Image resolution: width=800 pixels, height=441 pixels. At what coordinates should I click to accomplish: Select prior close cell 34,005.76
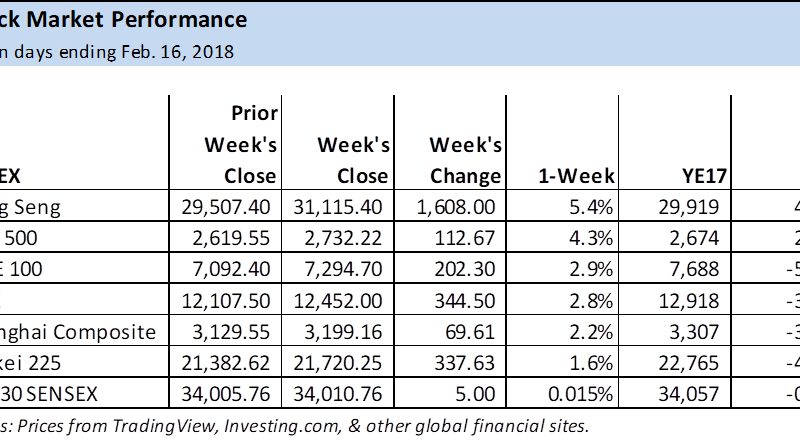click(x=225, y=394)
